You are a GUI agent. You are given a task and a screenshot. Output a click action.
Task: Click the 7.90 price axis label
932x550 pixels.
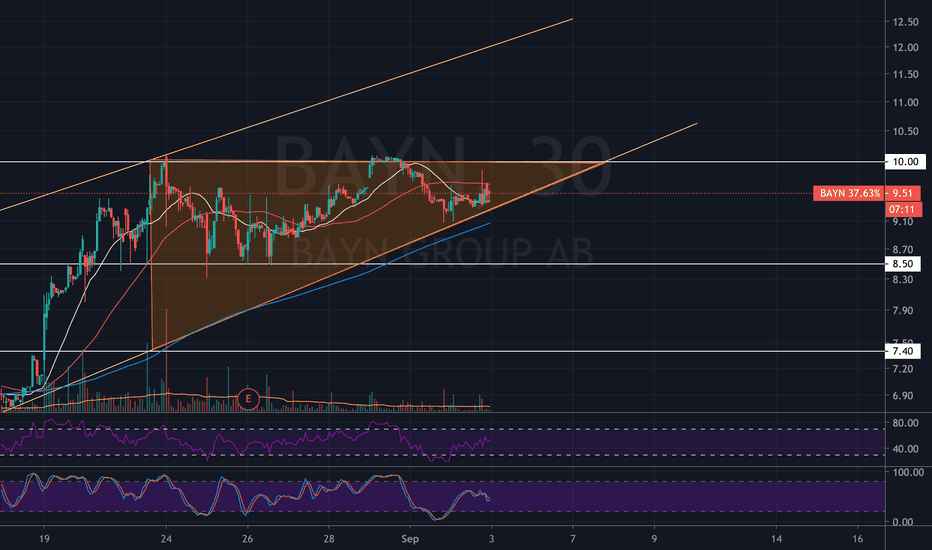tap(902, 310)
